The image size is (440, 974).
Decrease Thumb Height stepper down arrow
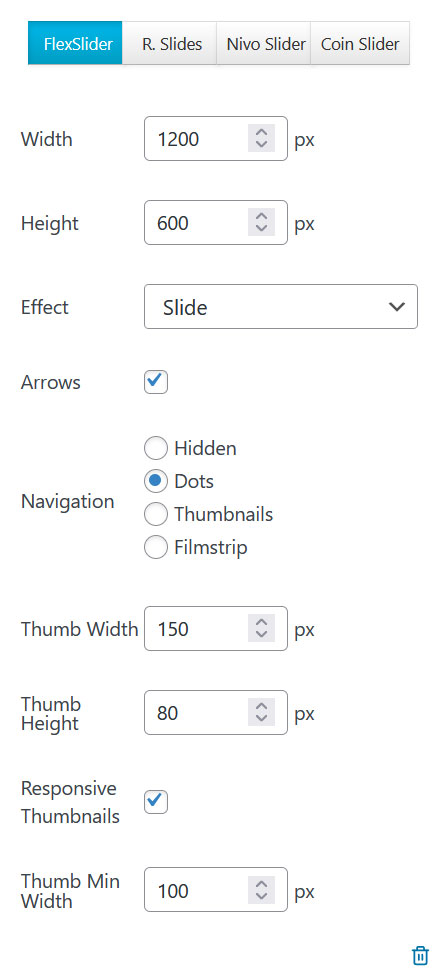[x=262, y=719]
